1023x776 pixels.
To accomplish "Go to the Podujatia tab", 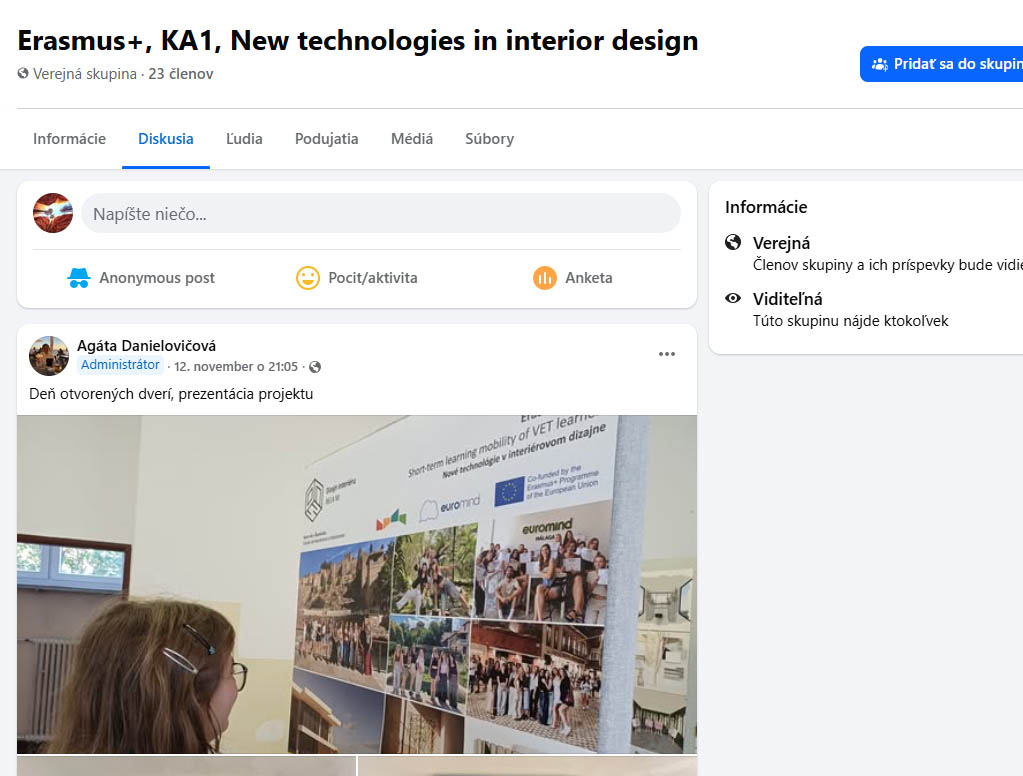I will pos(326,139).
